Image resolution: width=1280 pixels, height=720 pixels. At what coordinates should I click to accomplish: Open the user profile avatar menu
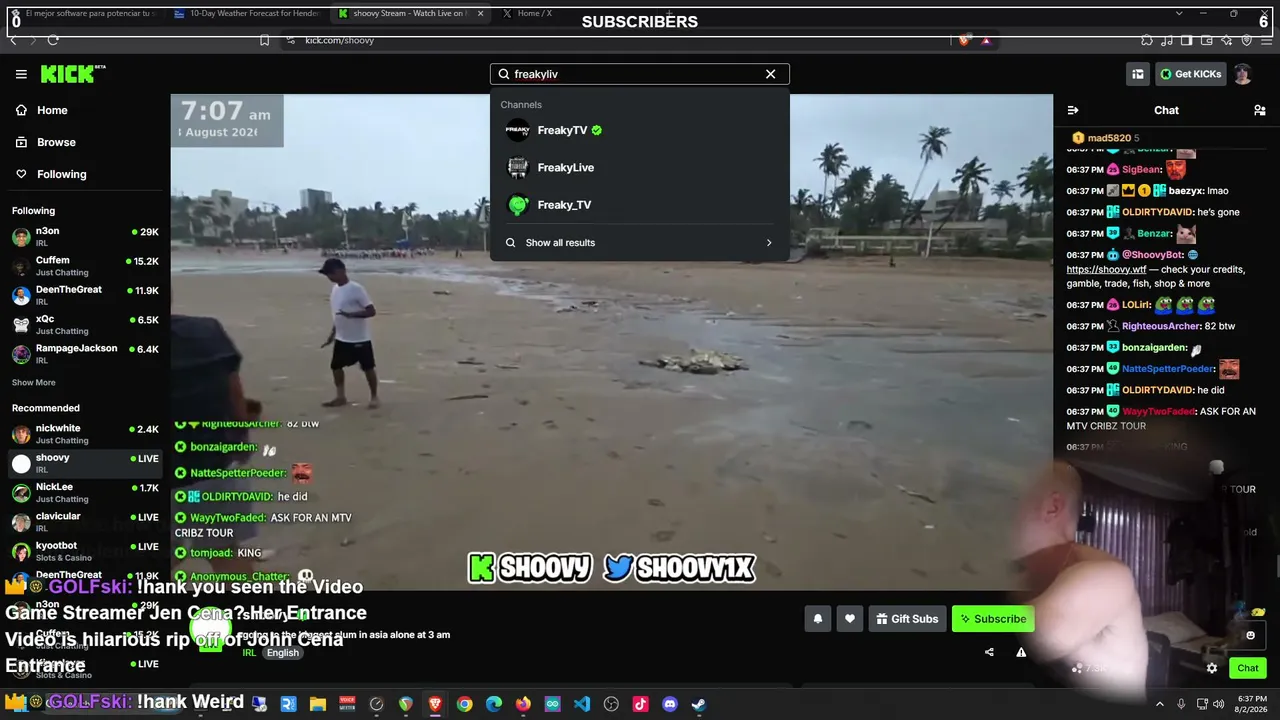click(1243, 74)
